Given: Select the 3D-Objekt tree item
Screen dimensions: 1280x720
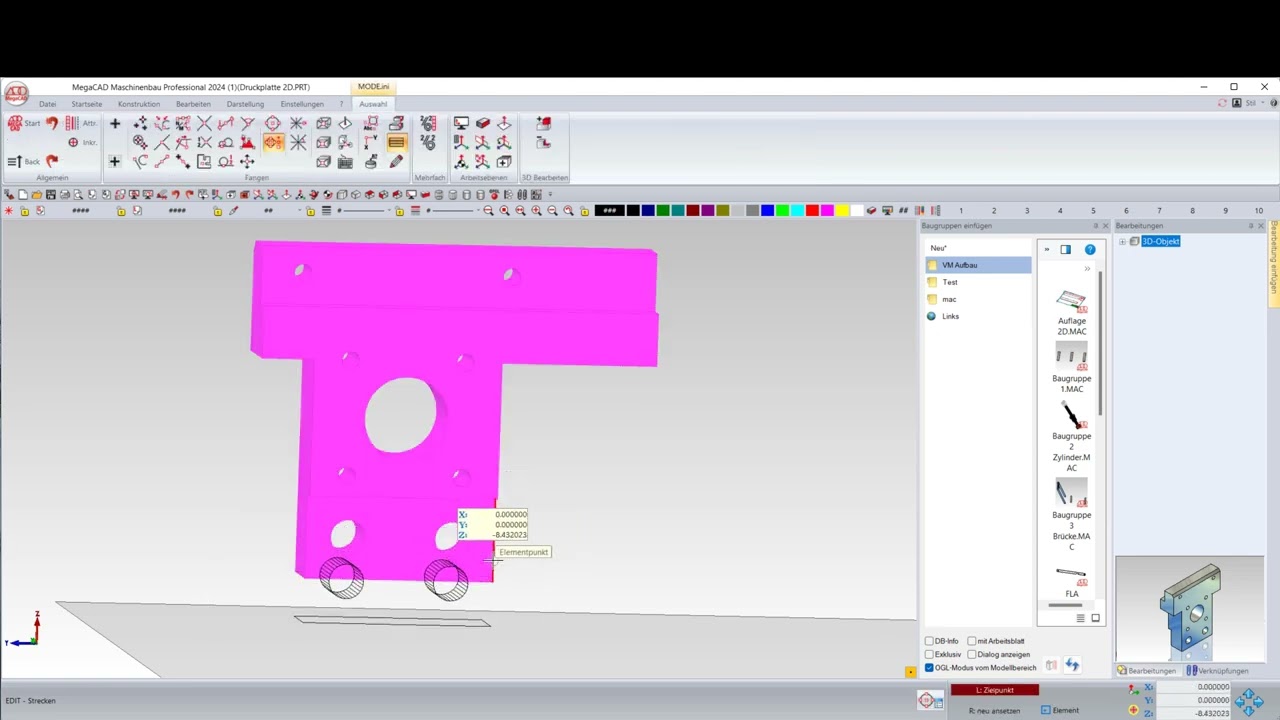Looking at the screenshot, I should coord(1161,242).
